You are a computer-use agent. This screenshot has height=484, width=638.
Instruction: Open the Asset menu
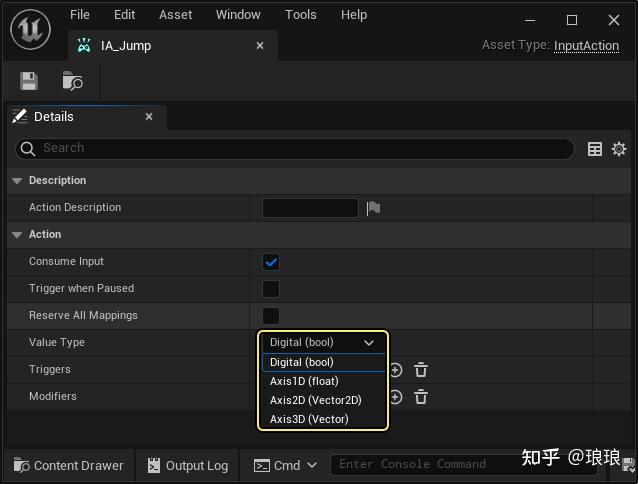[175, 15]
